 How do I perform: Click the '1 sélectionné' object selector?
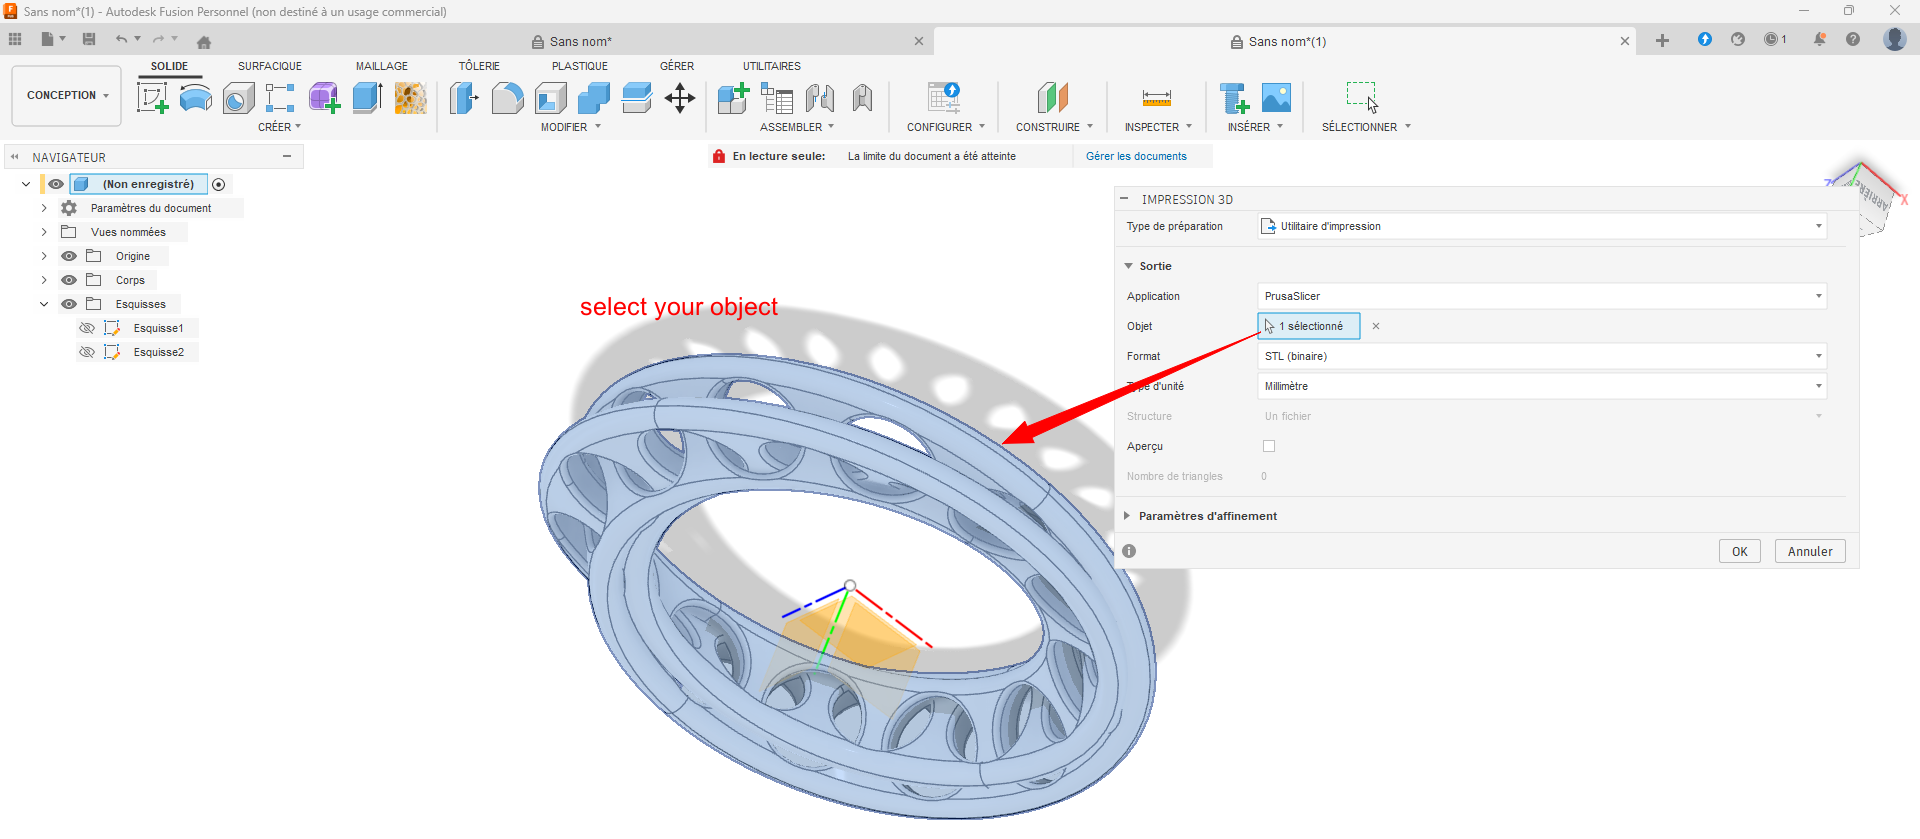(x=1309, y=326)
